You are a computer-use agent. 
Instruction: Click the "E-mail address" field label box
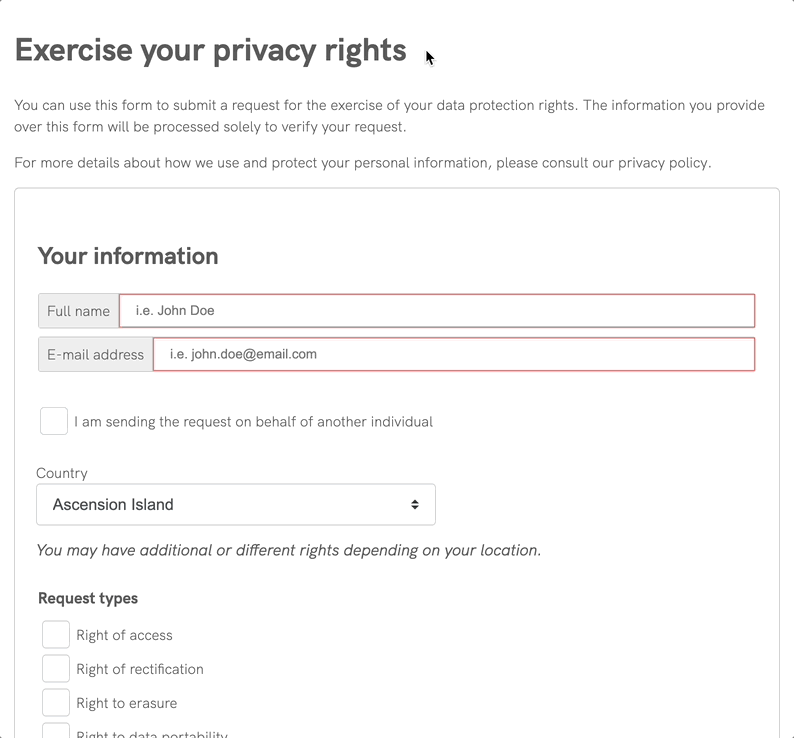tap(95, 355)
